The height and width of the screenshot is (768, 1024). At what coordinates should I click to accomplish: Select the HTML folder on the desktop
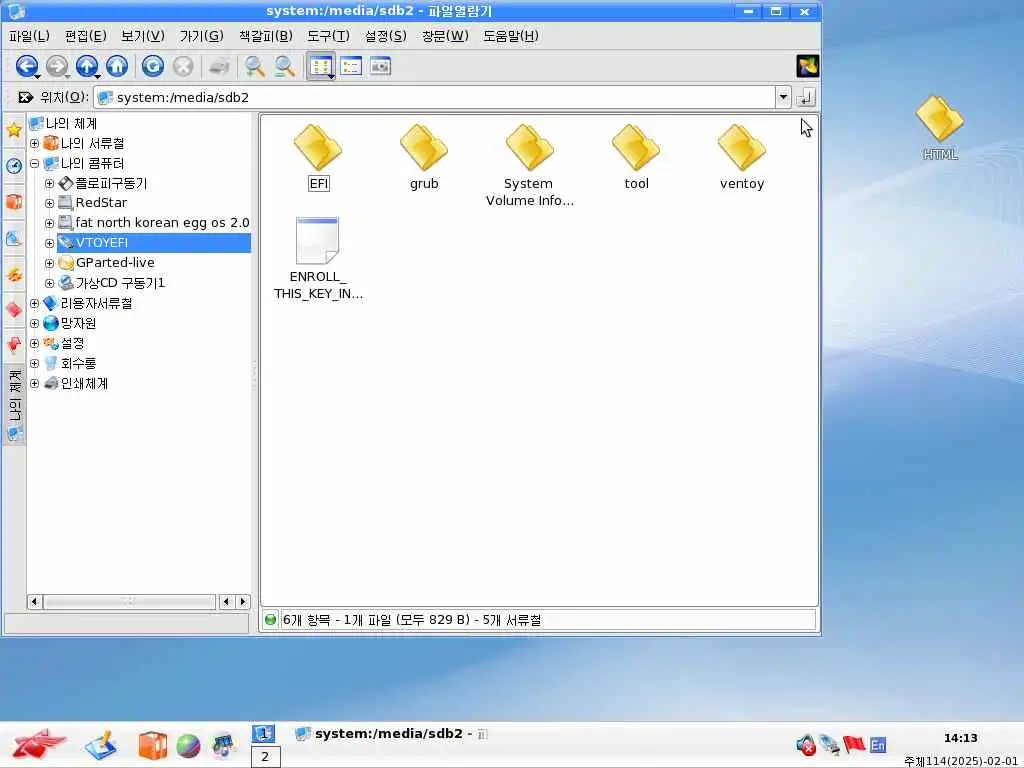pos(940,128)
